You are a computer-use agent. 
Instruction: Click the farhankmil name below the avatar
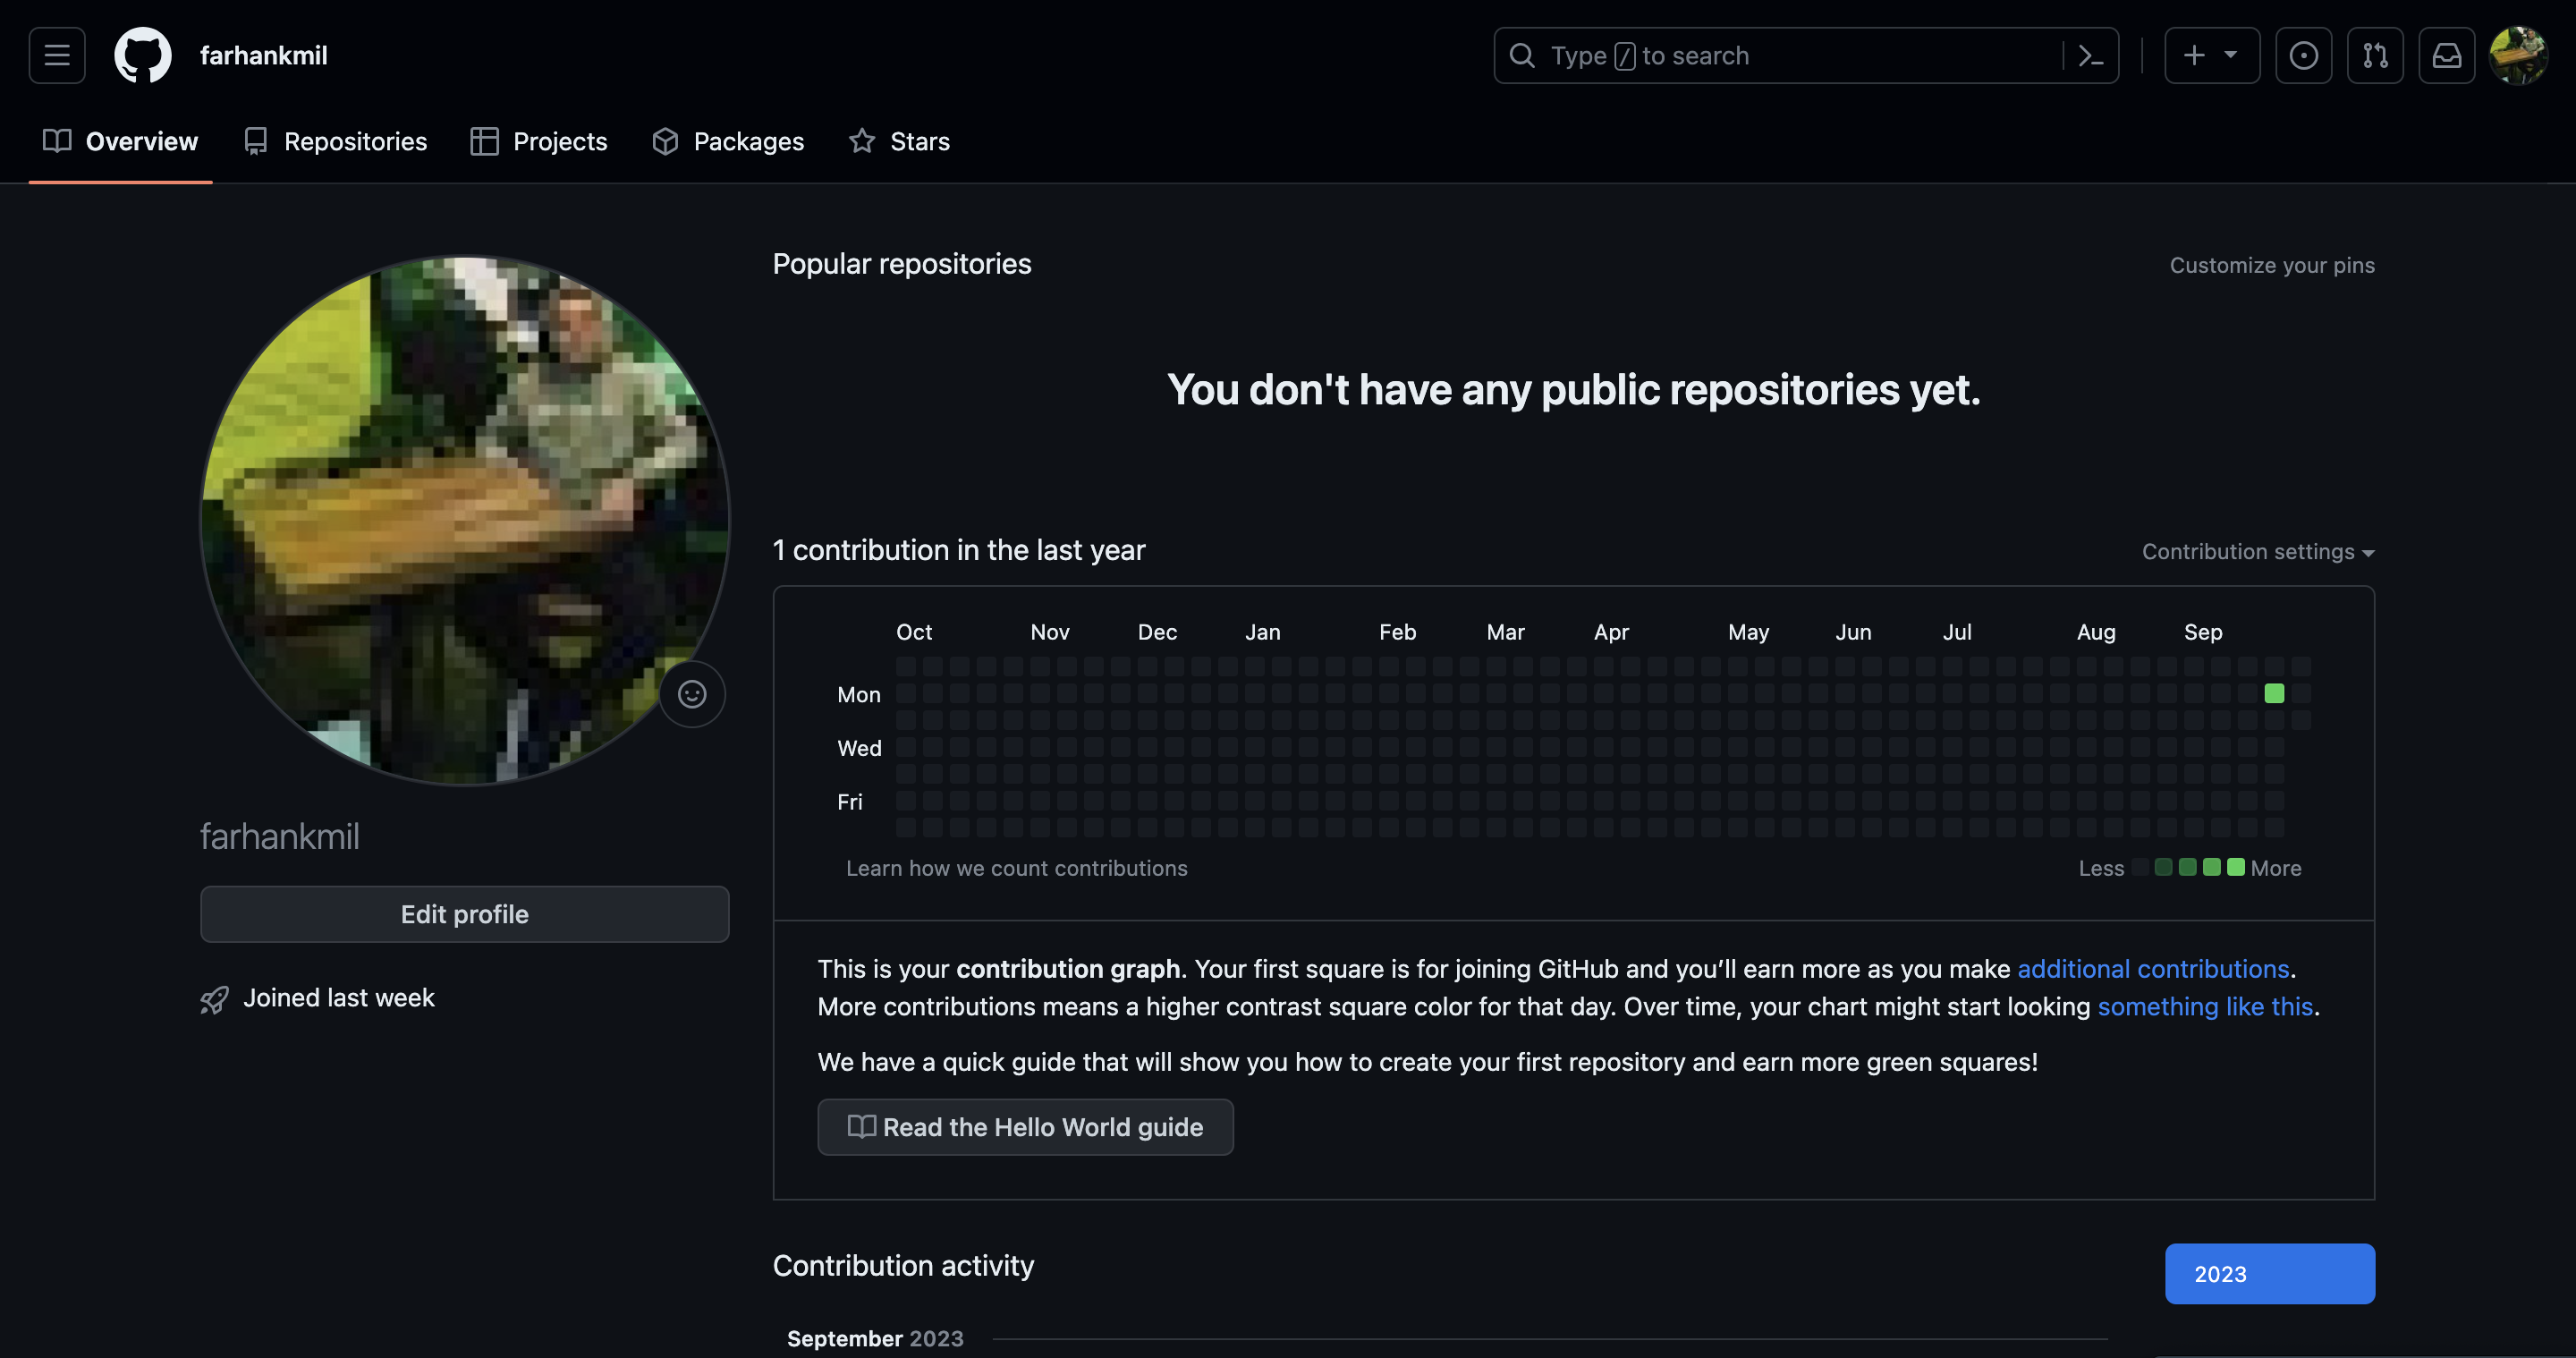click(280, 836)
